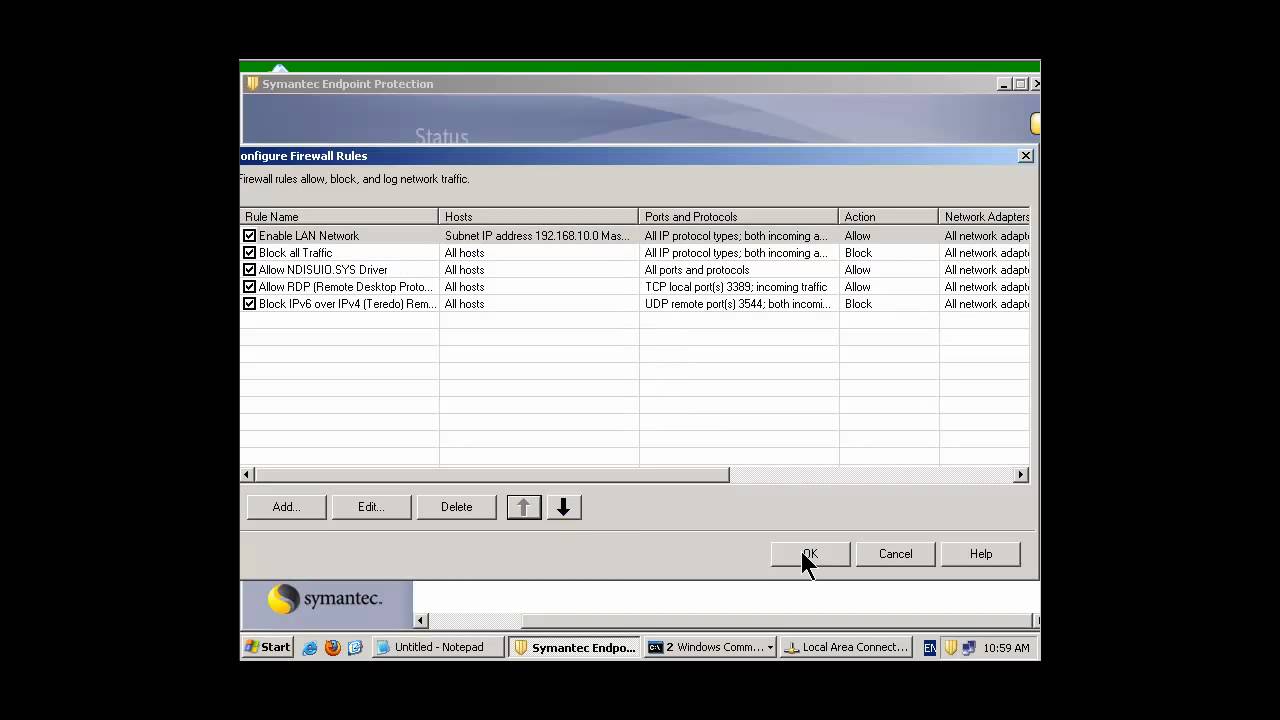Launch Firefox from quick launch
The height and width of the screenshot is (720, 1280).
[333, 648]
